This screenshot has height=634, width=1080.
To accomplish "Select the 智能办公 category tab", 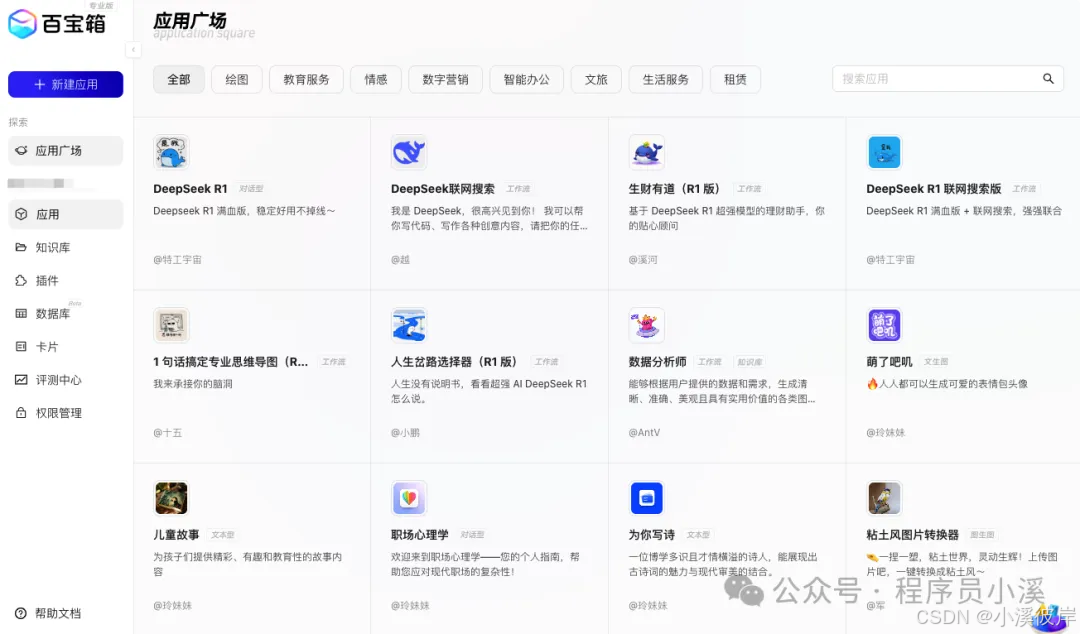I will (x=527, y=79).
